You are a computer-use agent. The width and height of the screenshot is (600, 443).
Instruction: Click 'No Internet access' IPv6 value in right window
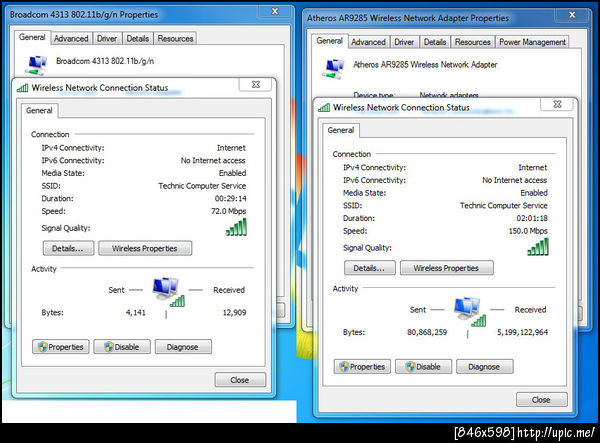pyautogui.click(x=514, y=180)
